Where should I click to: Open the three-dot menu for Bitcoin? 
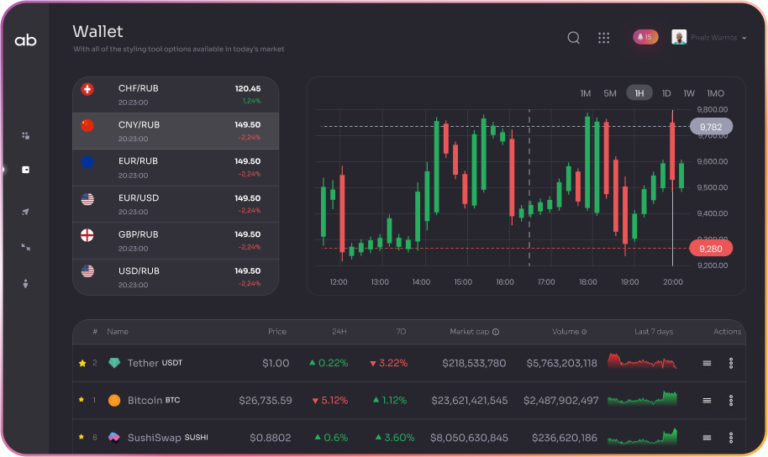[731, 400]
